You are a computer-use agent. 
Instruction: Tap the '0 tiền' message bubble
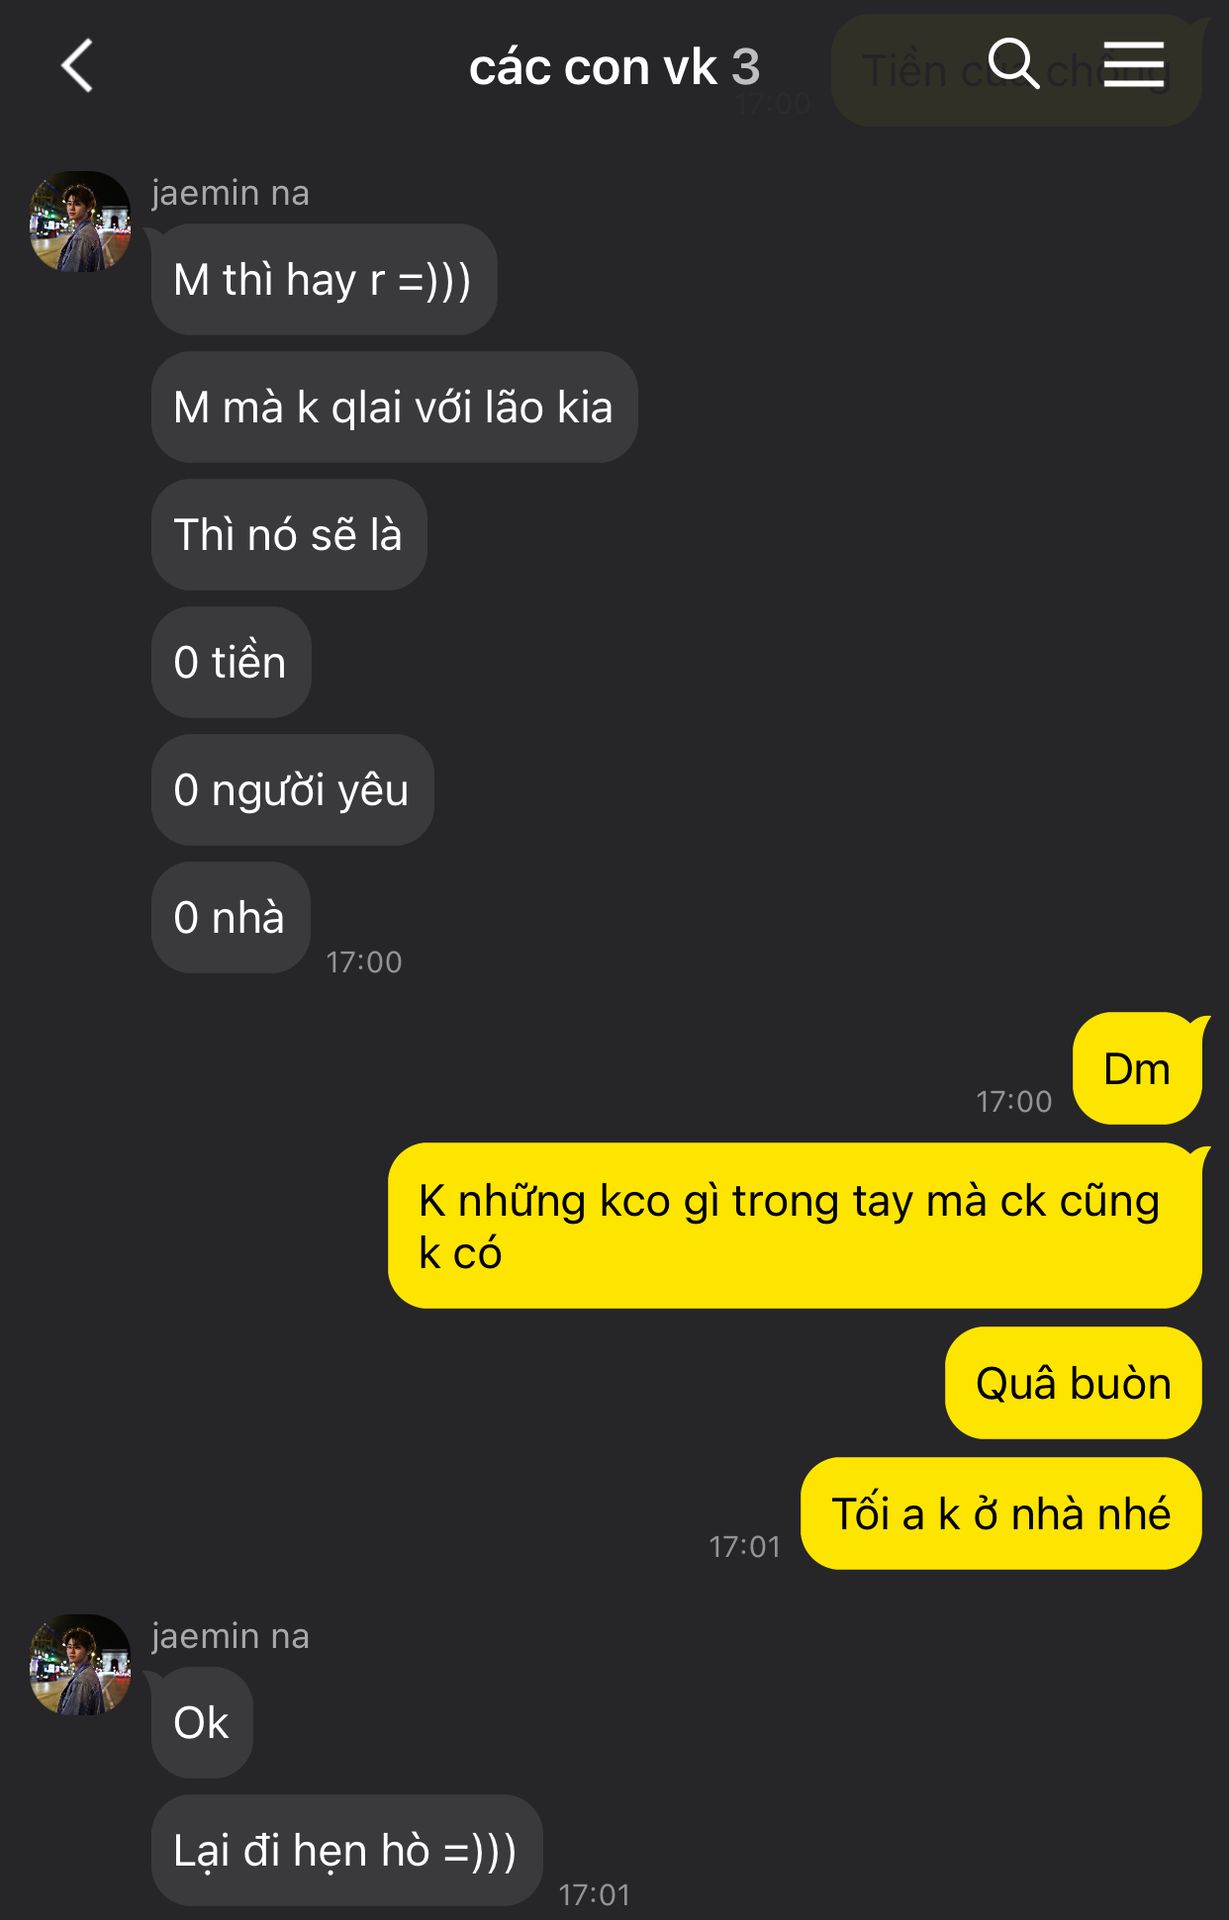231,662
